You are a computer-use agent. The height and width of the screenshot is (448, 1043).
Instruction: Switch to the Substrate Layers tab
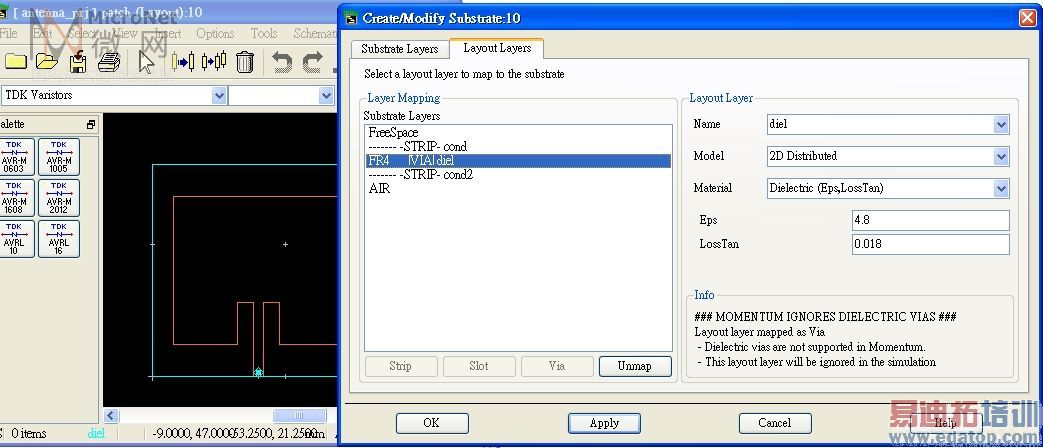click(400, 49)
